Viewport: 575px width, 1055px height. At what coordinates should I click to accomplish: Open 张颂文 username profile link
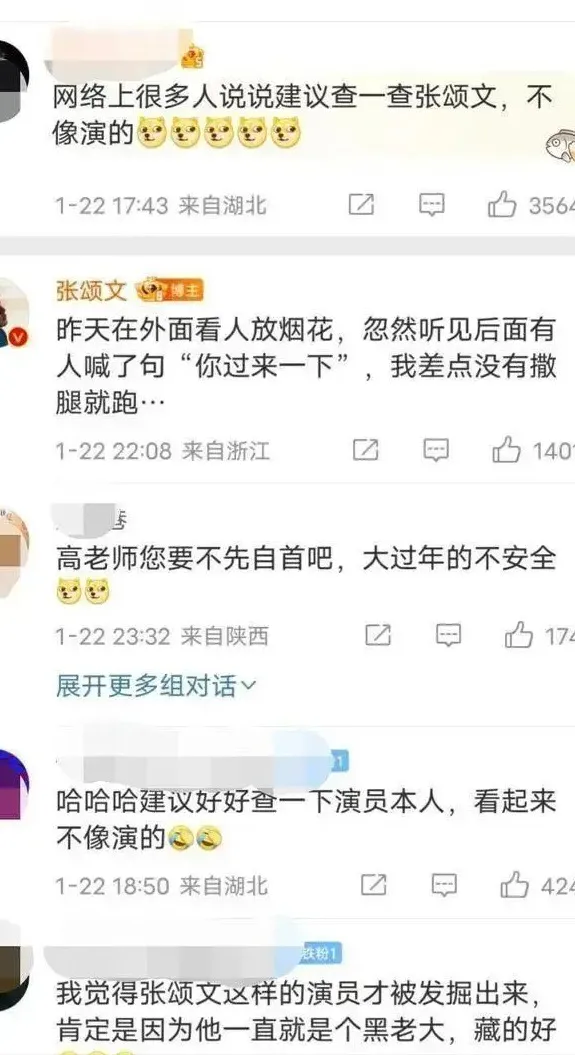tap(91, 291)
